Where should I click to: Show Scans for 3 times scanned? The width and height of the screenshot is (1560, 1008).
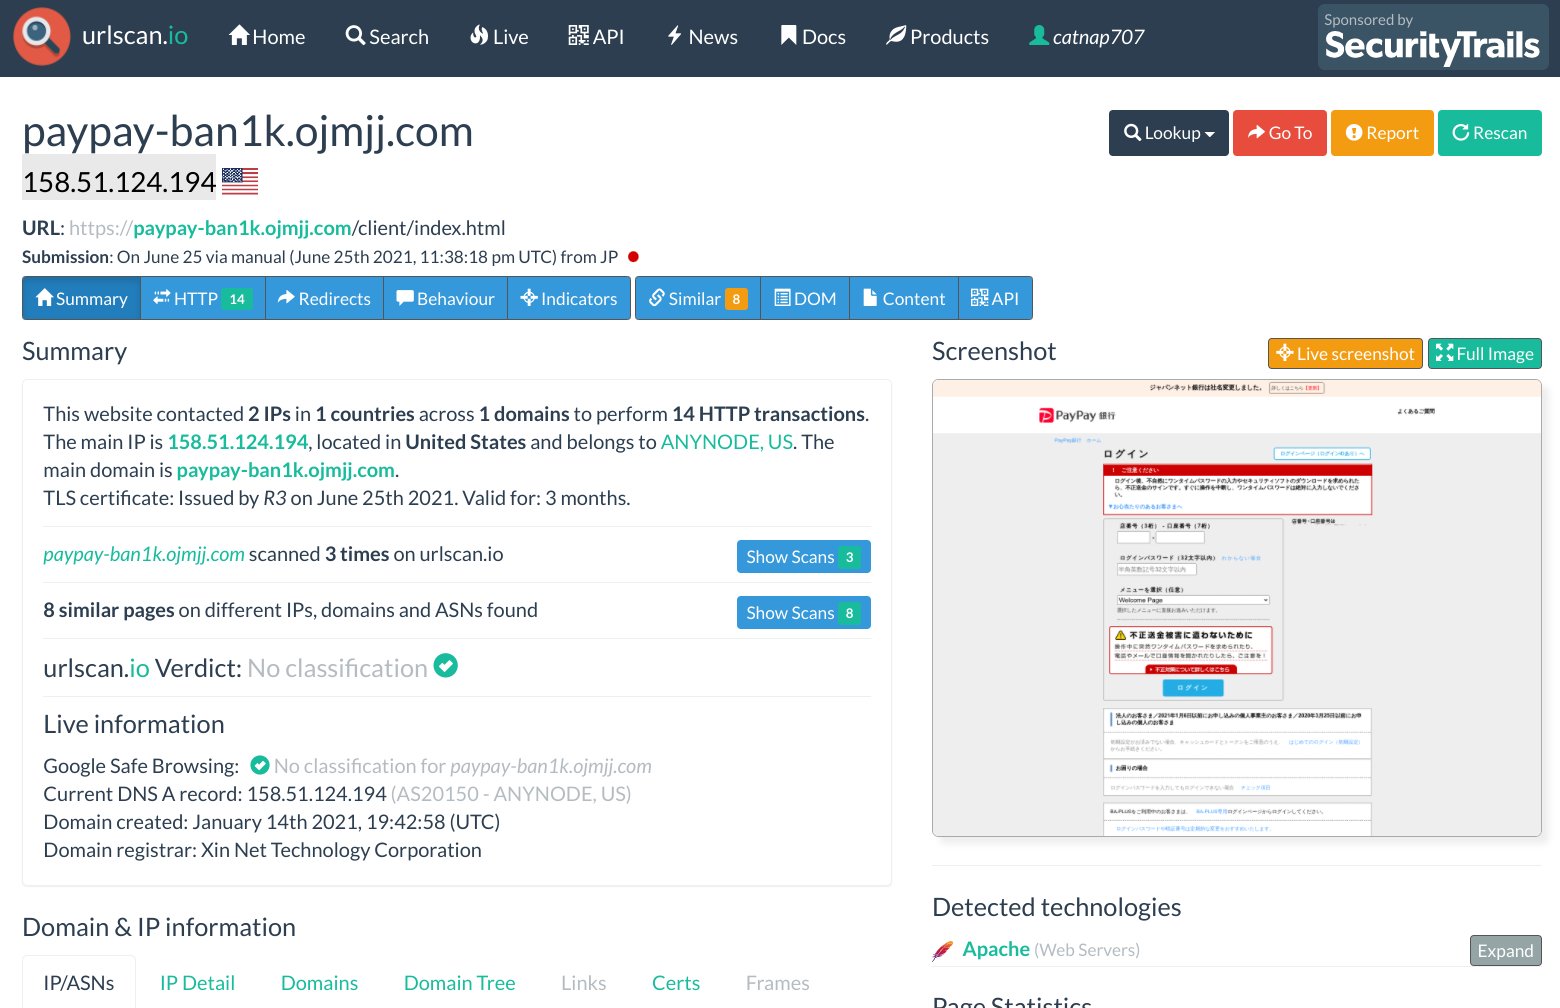(x=804, y=557)
